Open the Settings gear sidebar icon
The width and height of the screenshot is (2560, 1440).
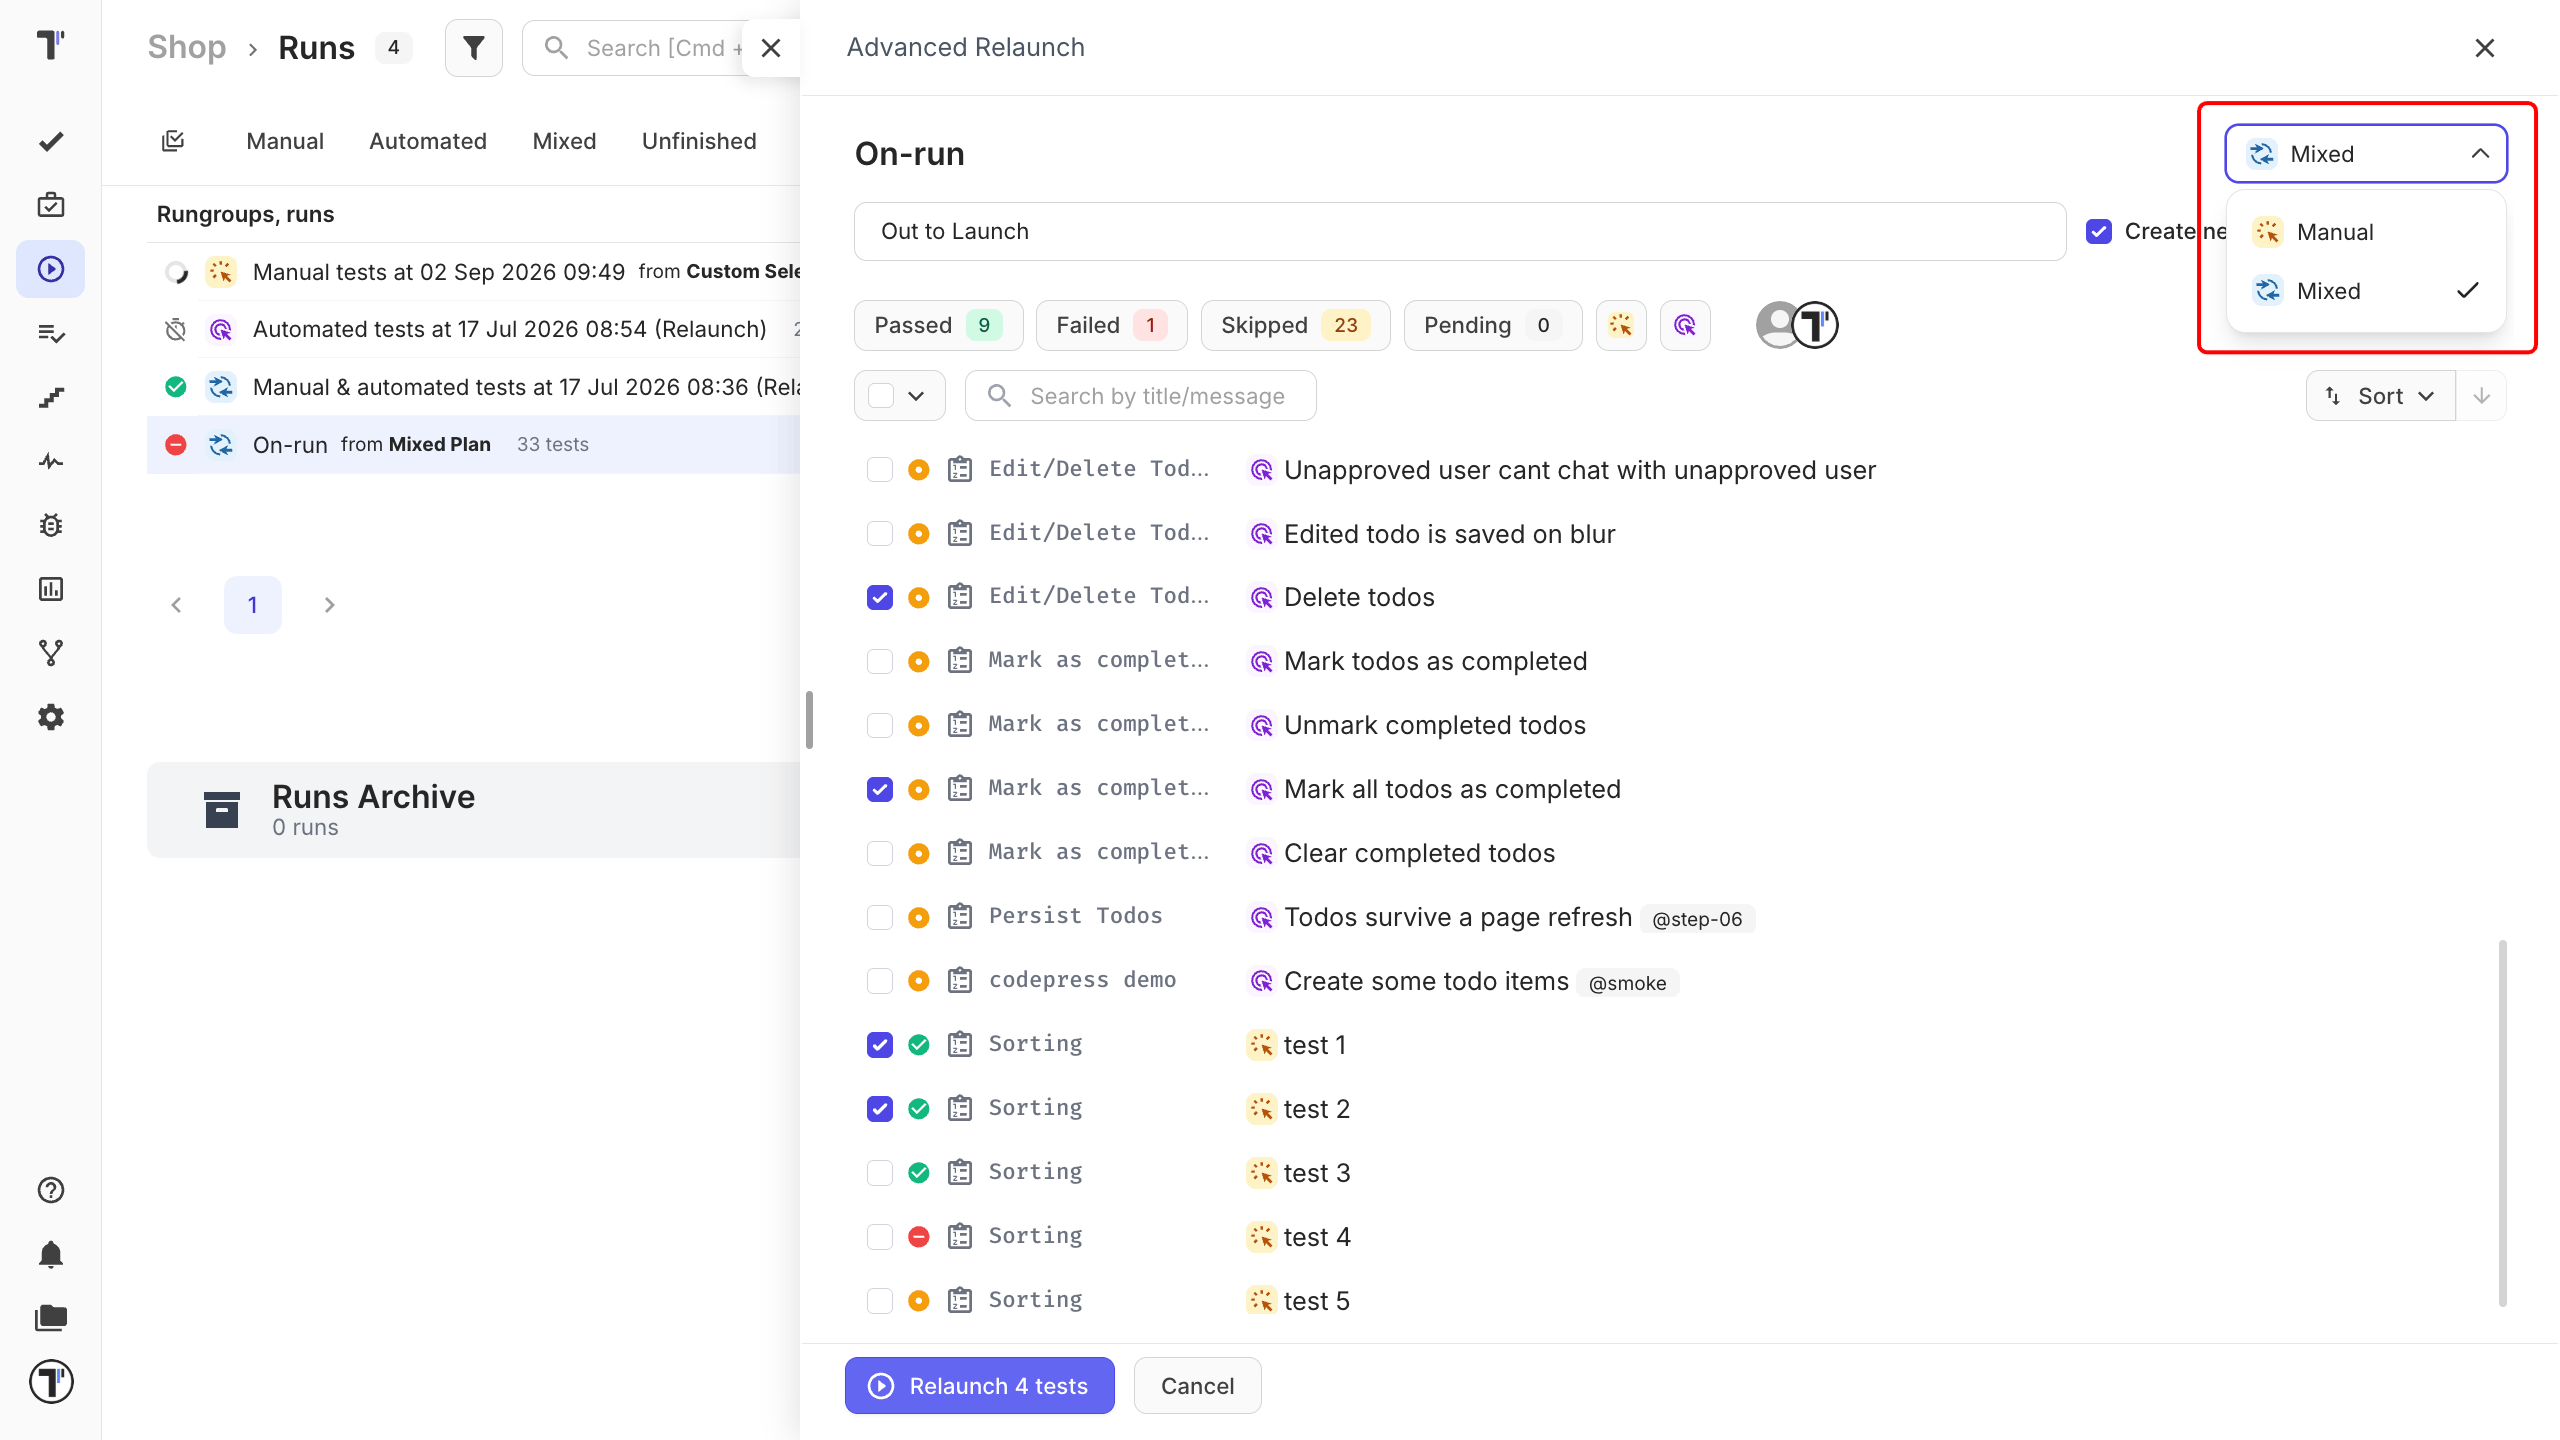tap(51, 717)
